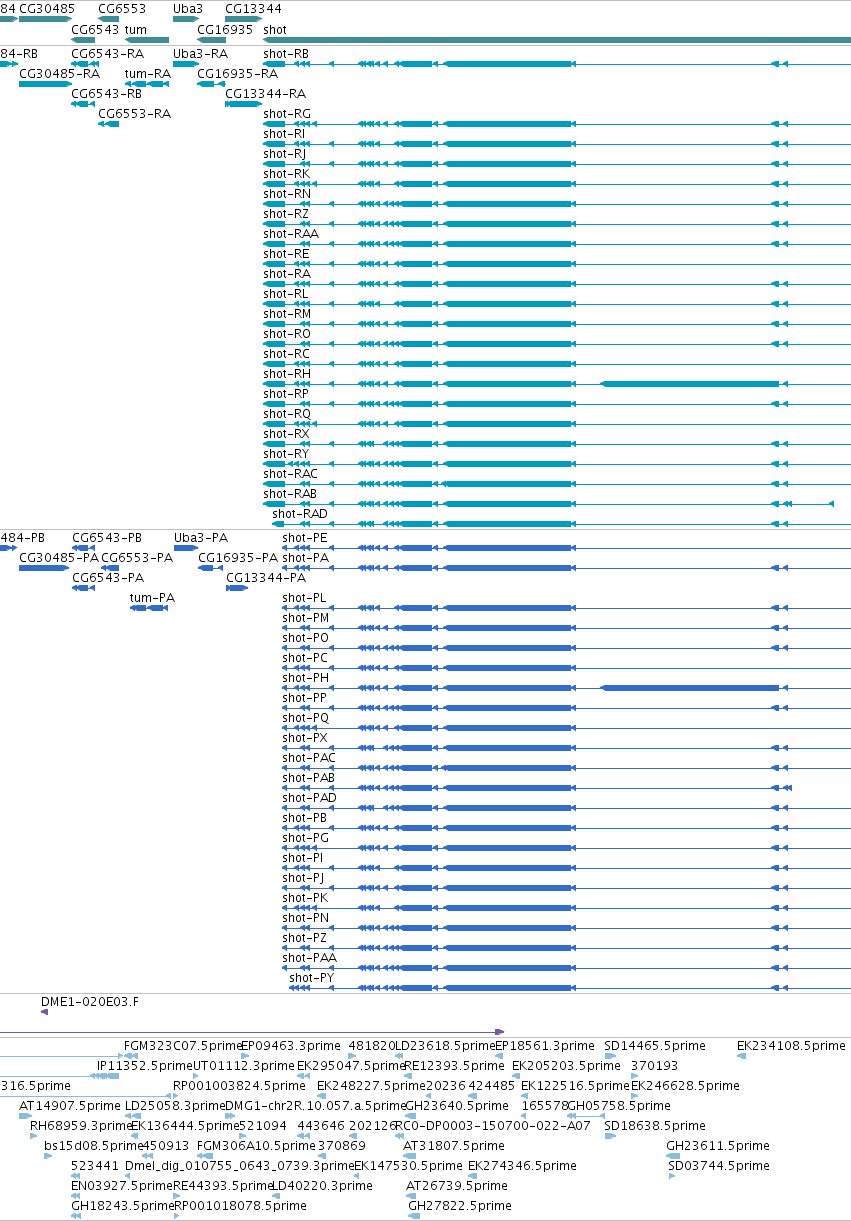
Task: Click the EK234108.5prime EST label
Action: tap(791, 1046)
